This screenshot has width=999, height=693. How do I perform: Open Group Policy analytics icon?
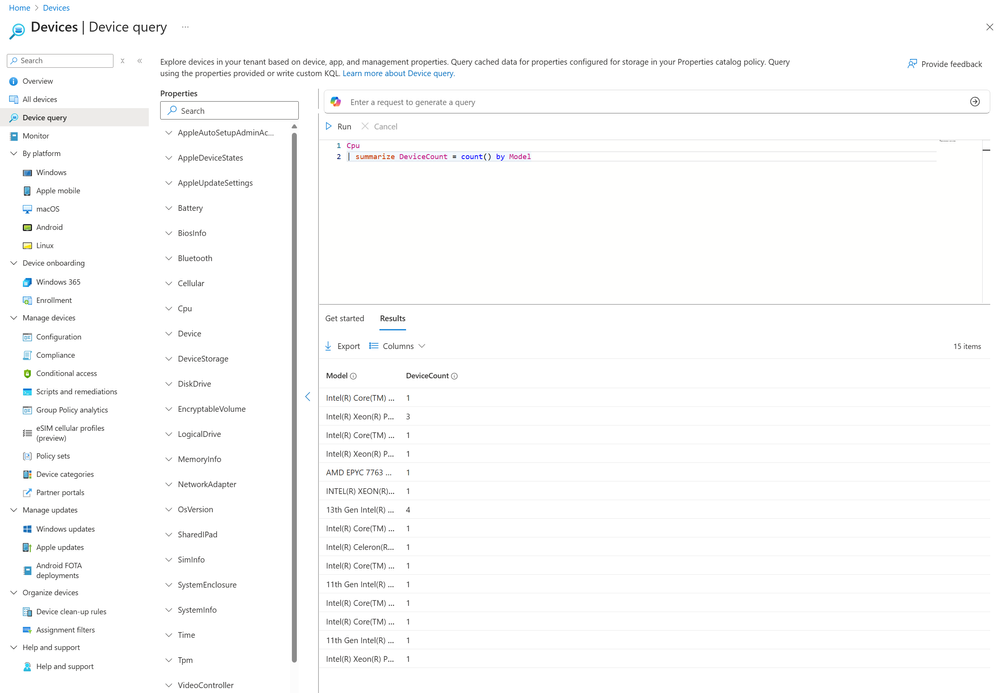point(27,410)
